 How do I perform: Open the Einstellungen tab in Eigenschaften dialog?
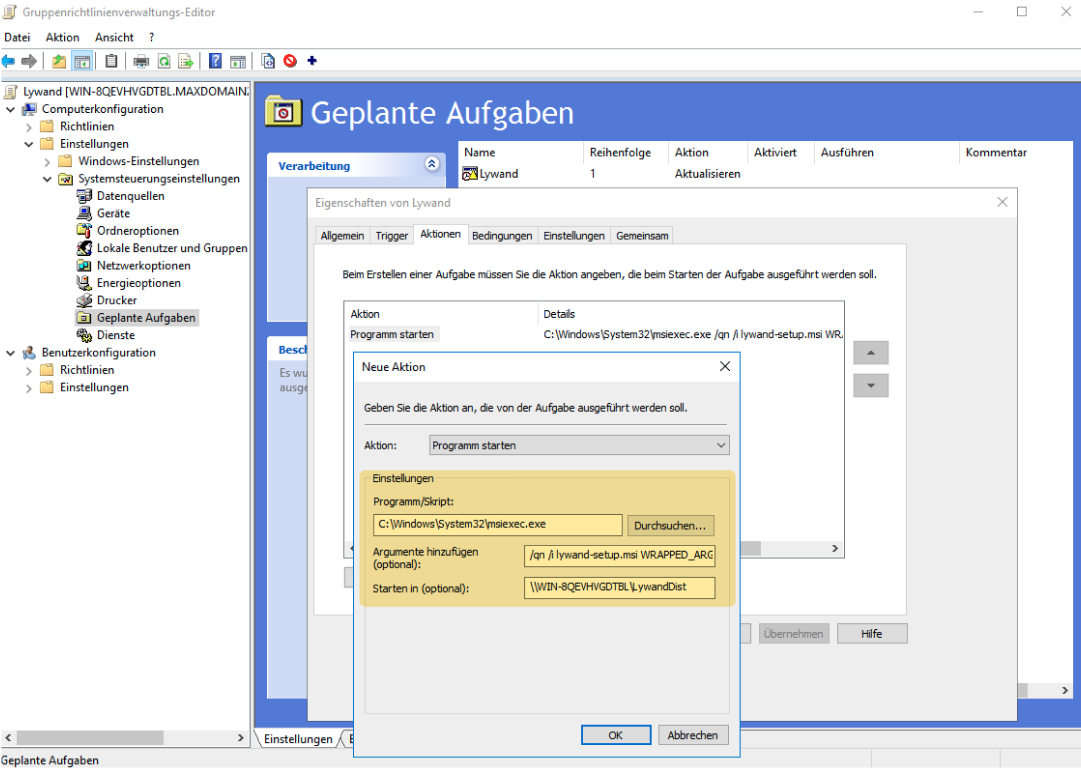click(574, 236)
